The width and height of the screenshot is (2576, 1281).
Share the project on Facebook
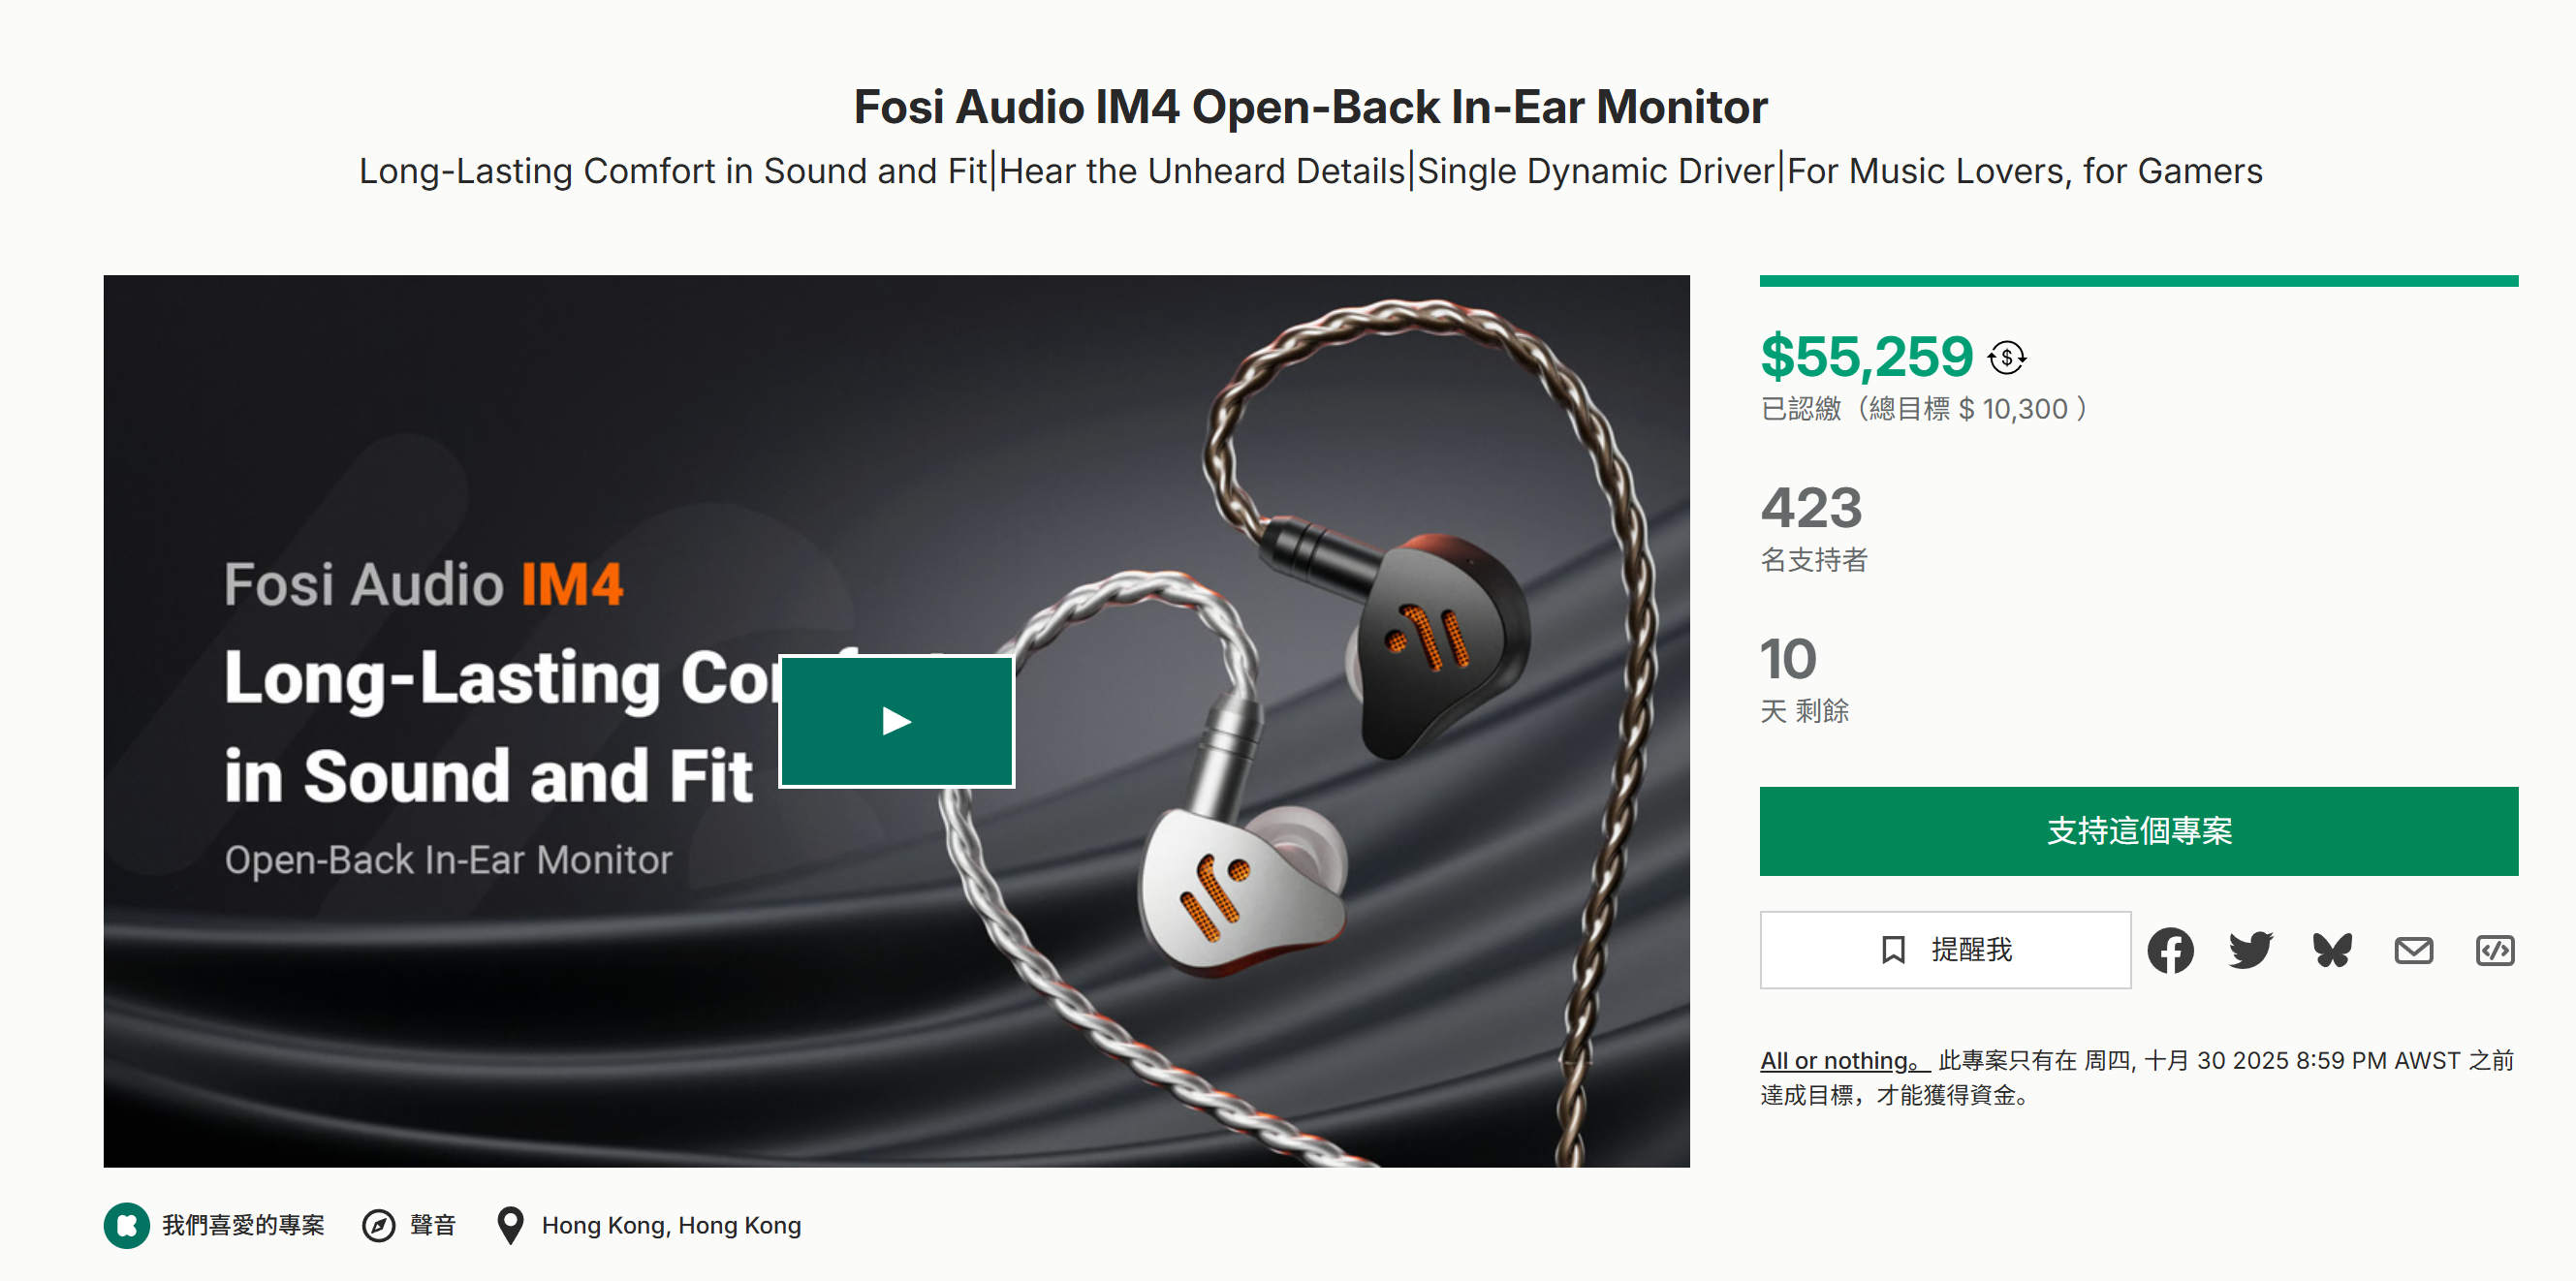[2169, 950]
